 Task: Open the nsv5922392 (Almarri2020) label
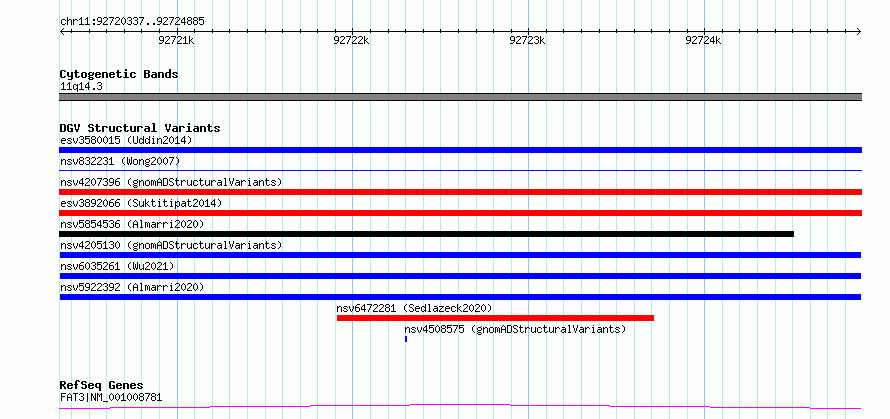click(132, 287)
